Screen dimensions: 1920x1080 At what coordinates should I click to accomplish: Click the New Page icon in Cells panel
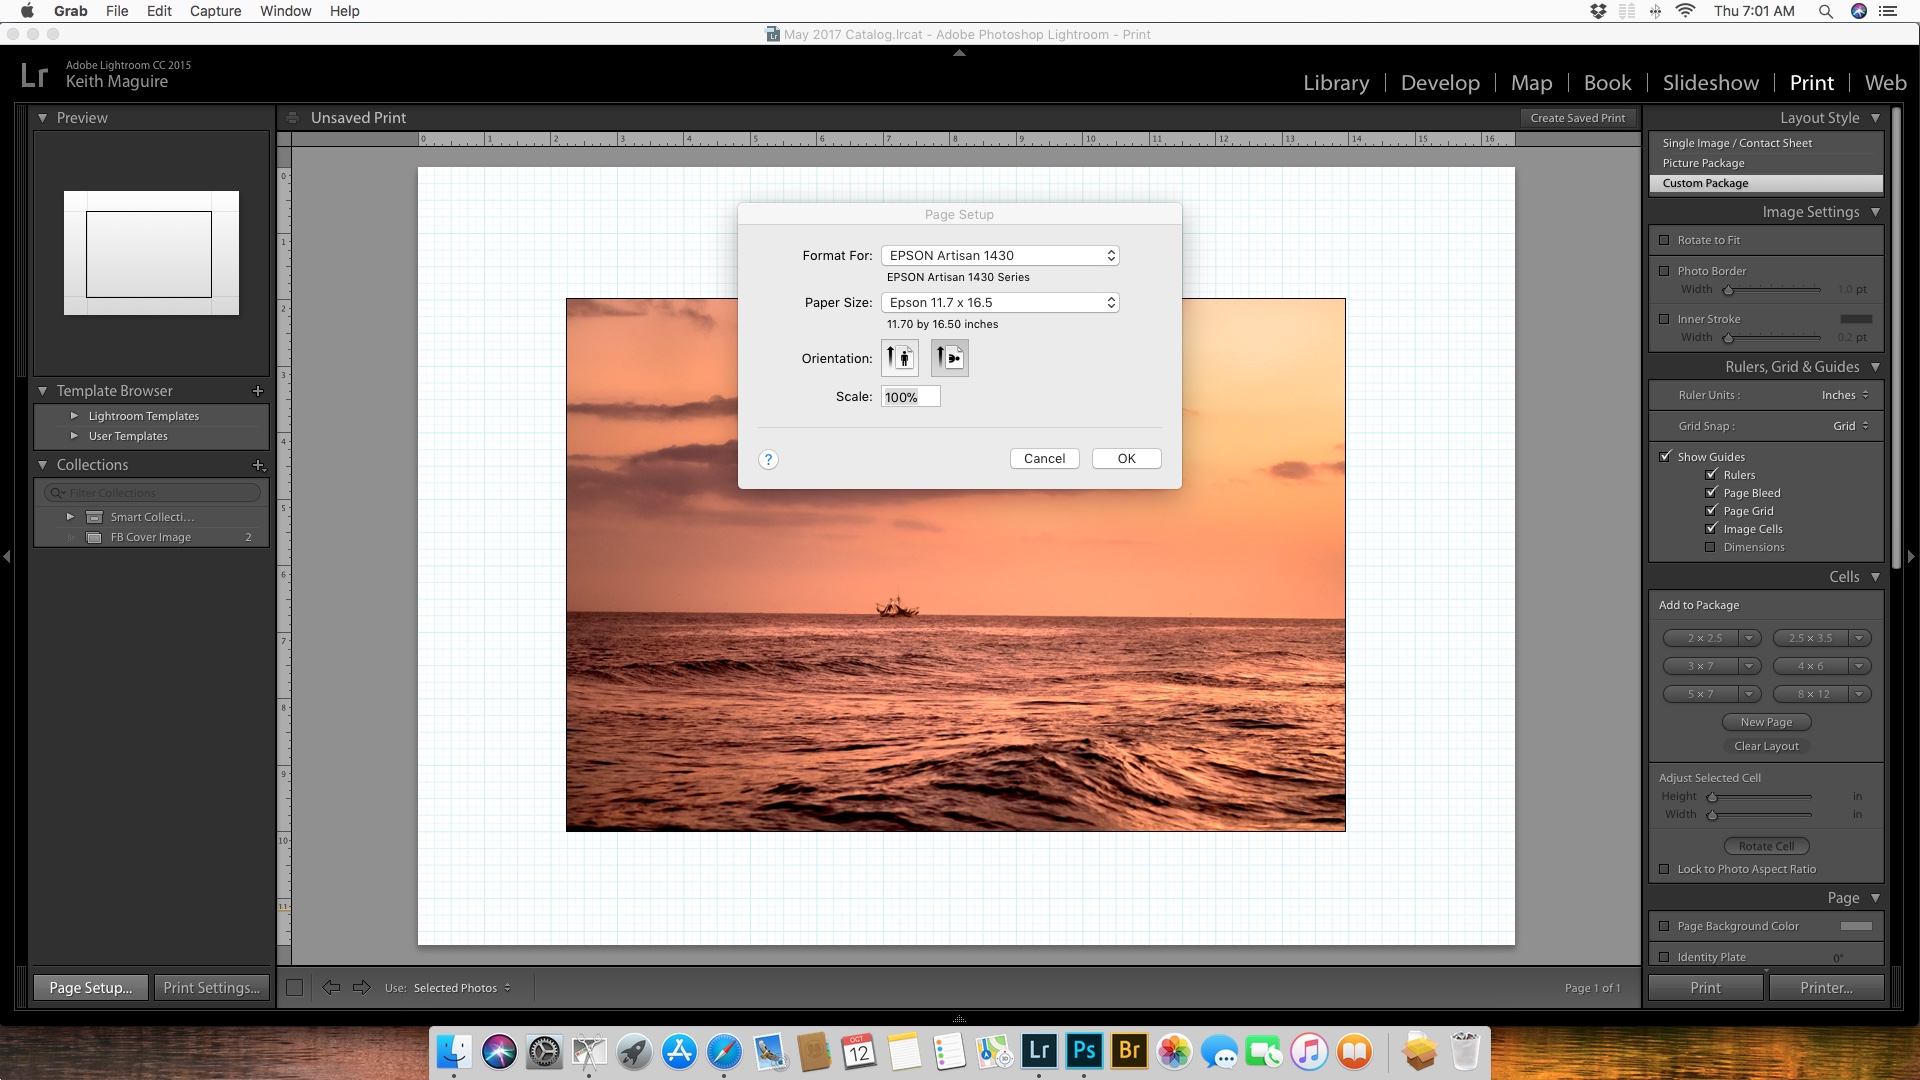[x=1764, y=721]
